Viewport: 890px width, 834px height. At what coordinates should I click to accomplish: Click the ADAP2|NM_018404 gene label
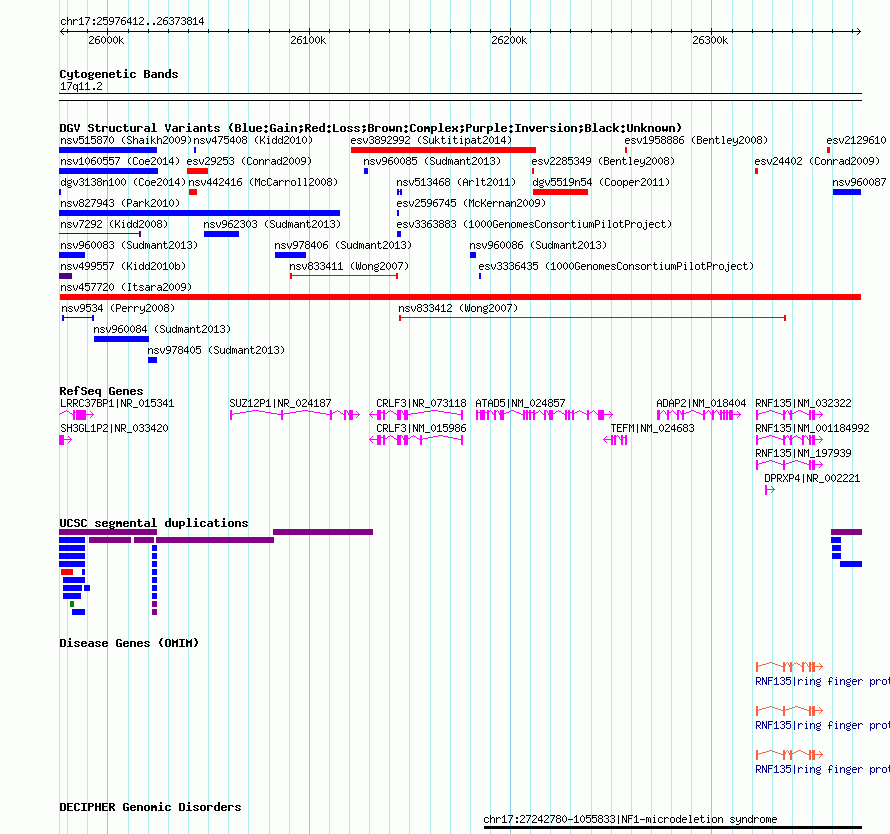[701, 403]
